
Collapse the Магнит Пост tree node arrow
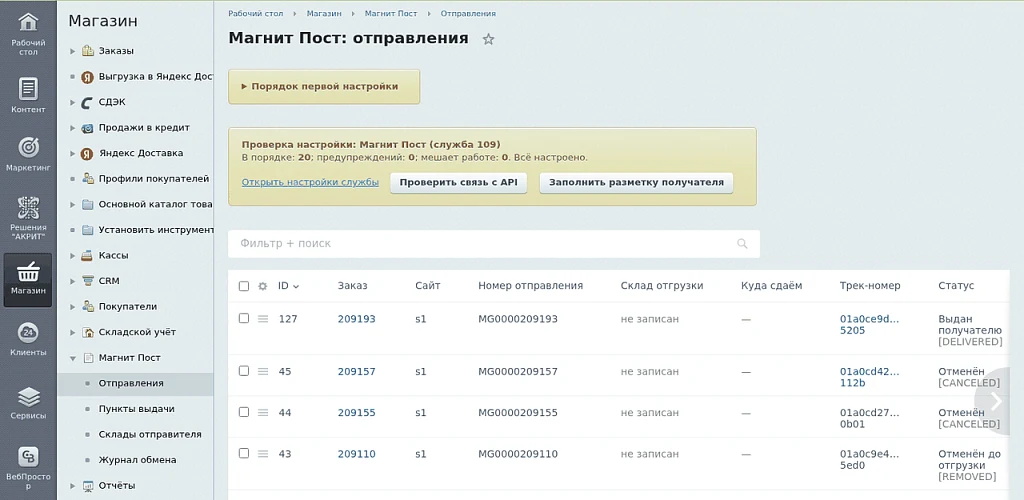coord(72,358)
